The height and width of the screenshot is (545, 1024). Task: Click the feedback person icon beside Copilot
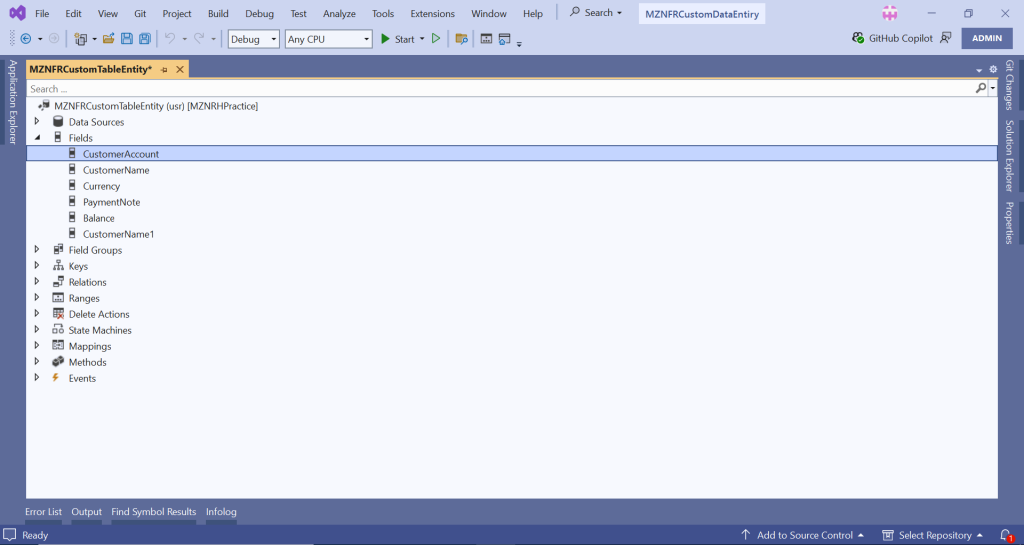pos(946,39)
